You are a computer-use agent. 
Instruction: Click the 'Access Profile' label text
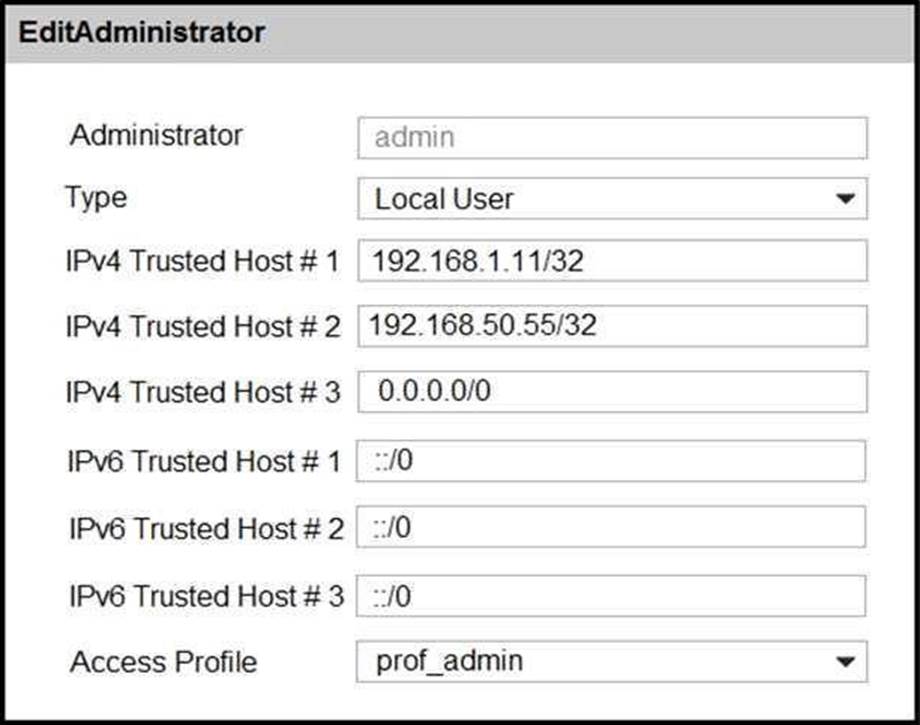click(x=163, y=661)
